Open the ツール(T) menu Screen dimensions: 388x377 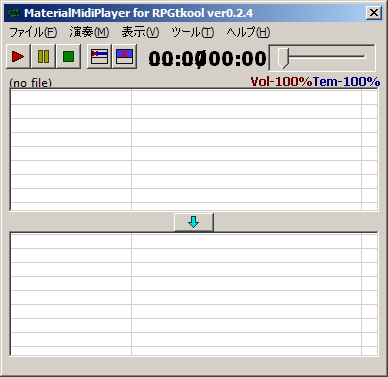pyautogui.click(x=192, y=32)
